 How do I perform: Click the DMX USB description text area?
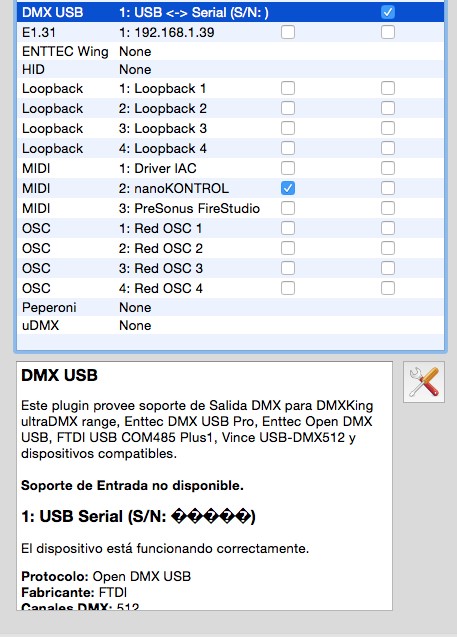pyautogui.click(x=204, y=486)
